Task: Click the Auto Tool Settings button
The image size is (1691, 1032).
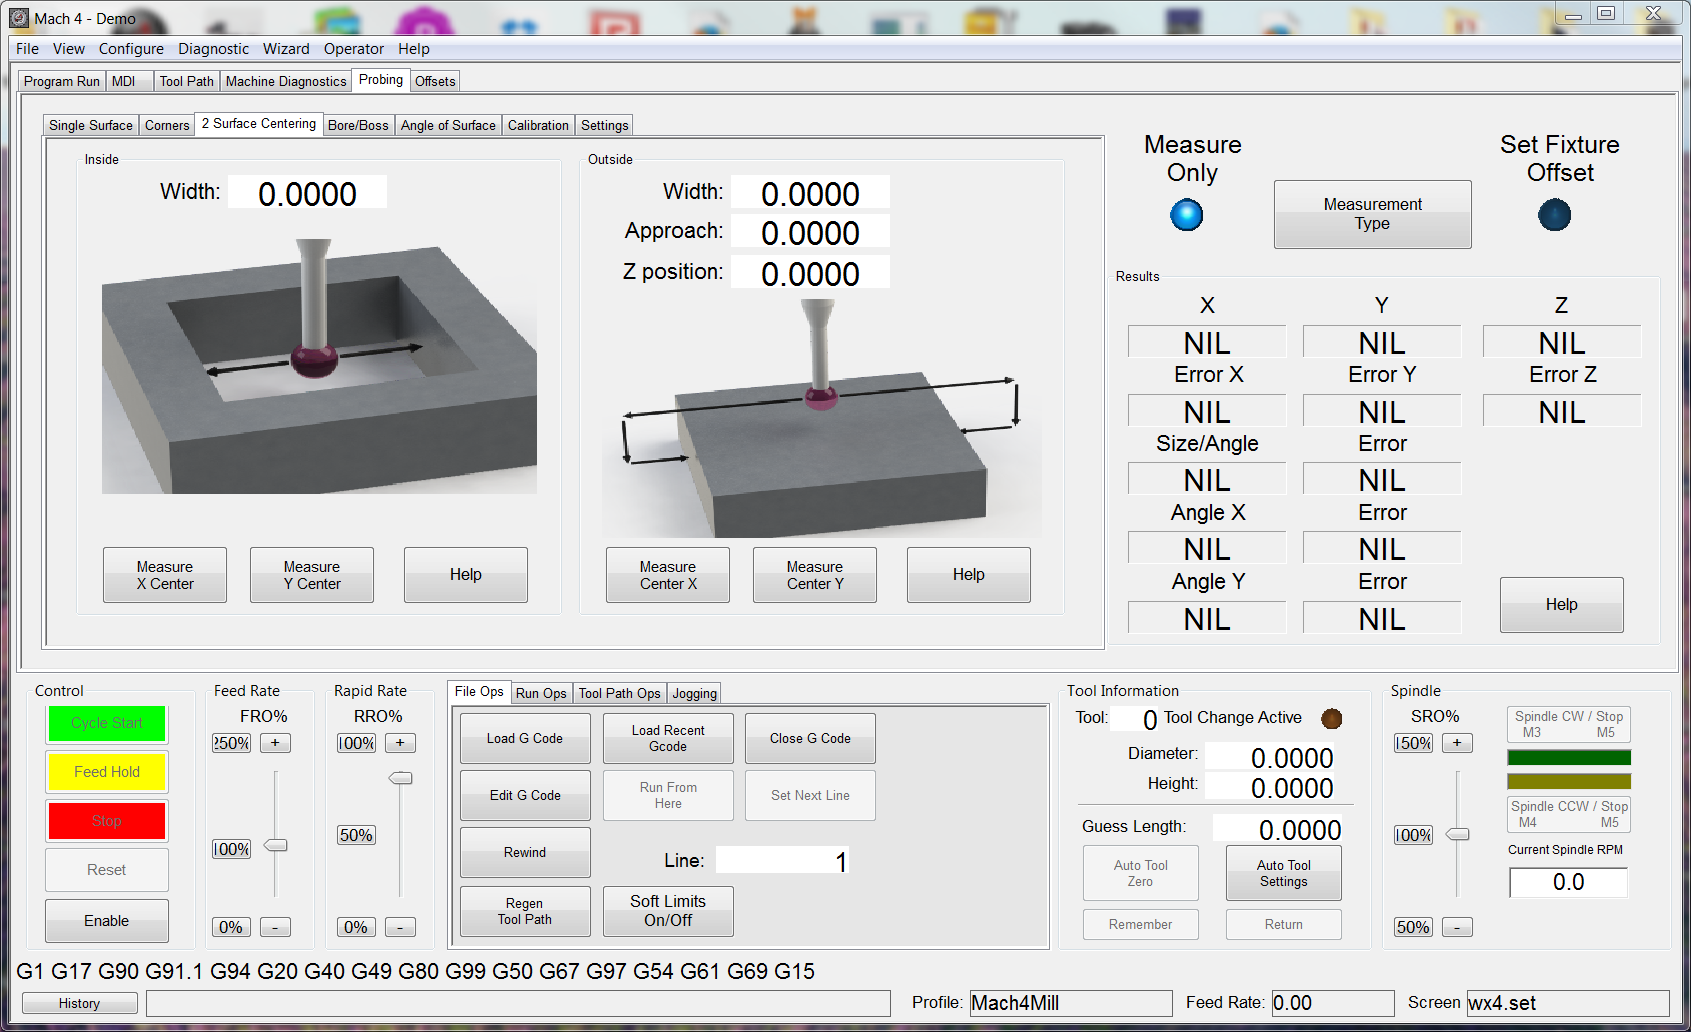Action: [x=1284, y=873]
